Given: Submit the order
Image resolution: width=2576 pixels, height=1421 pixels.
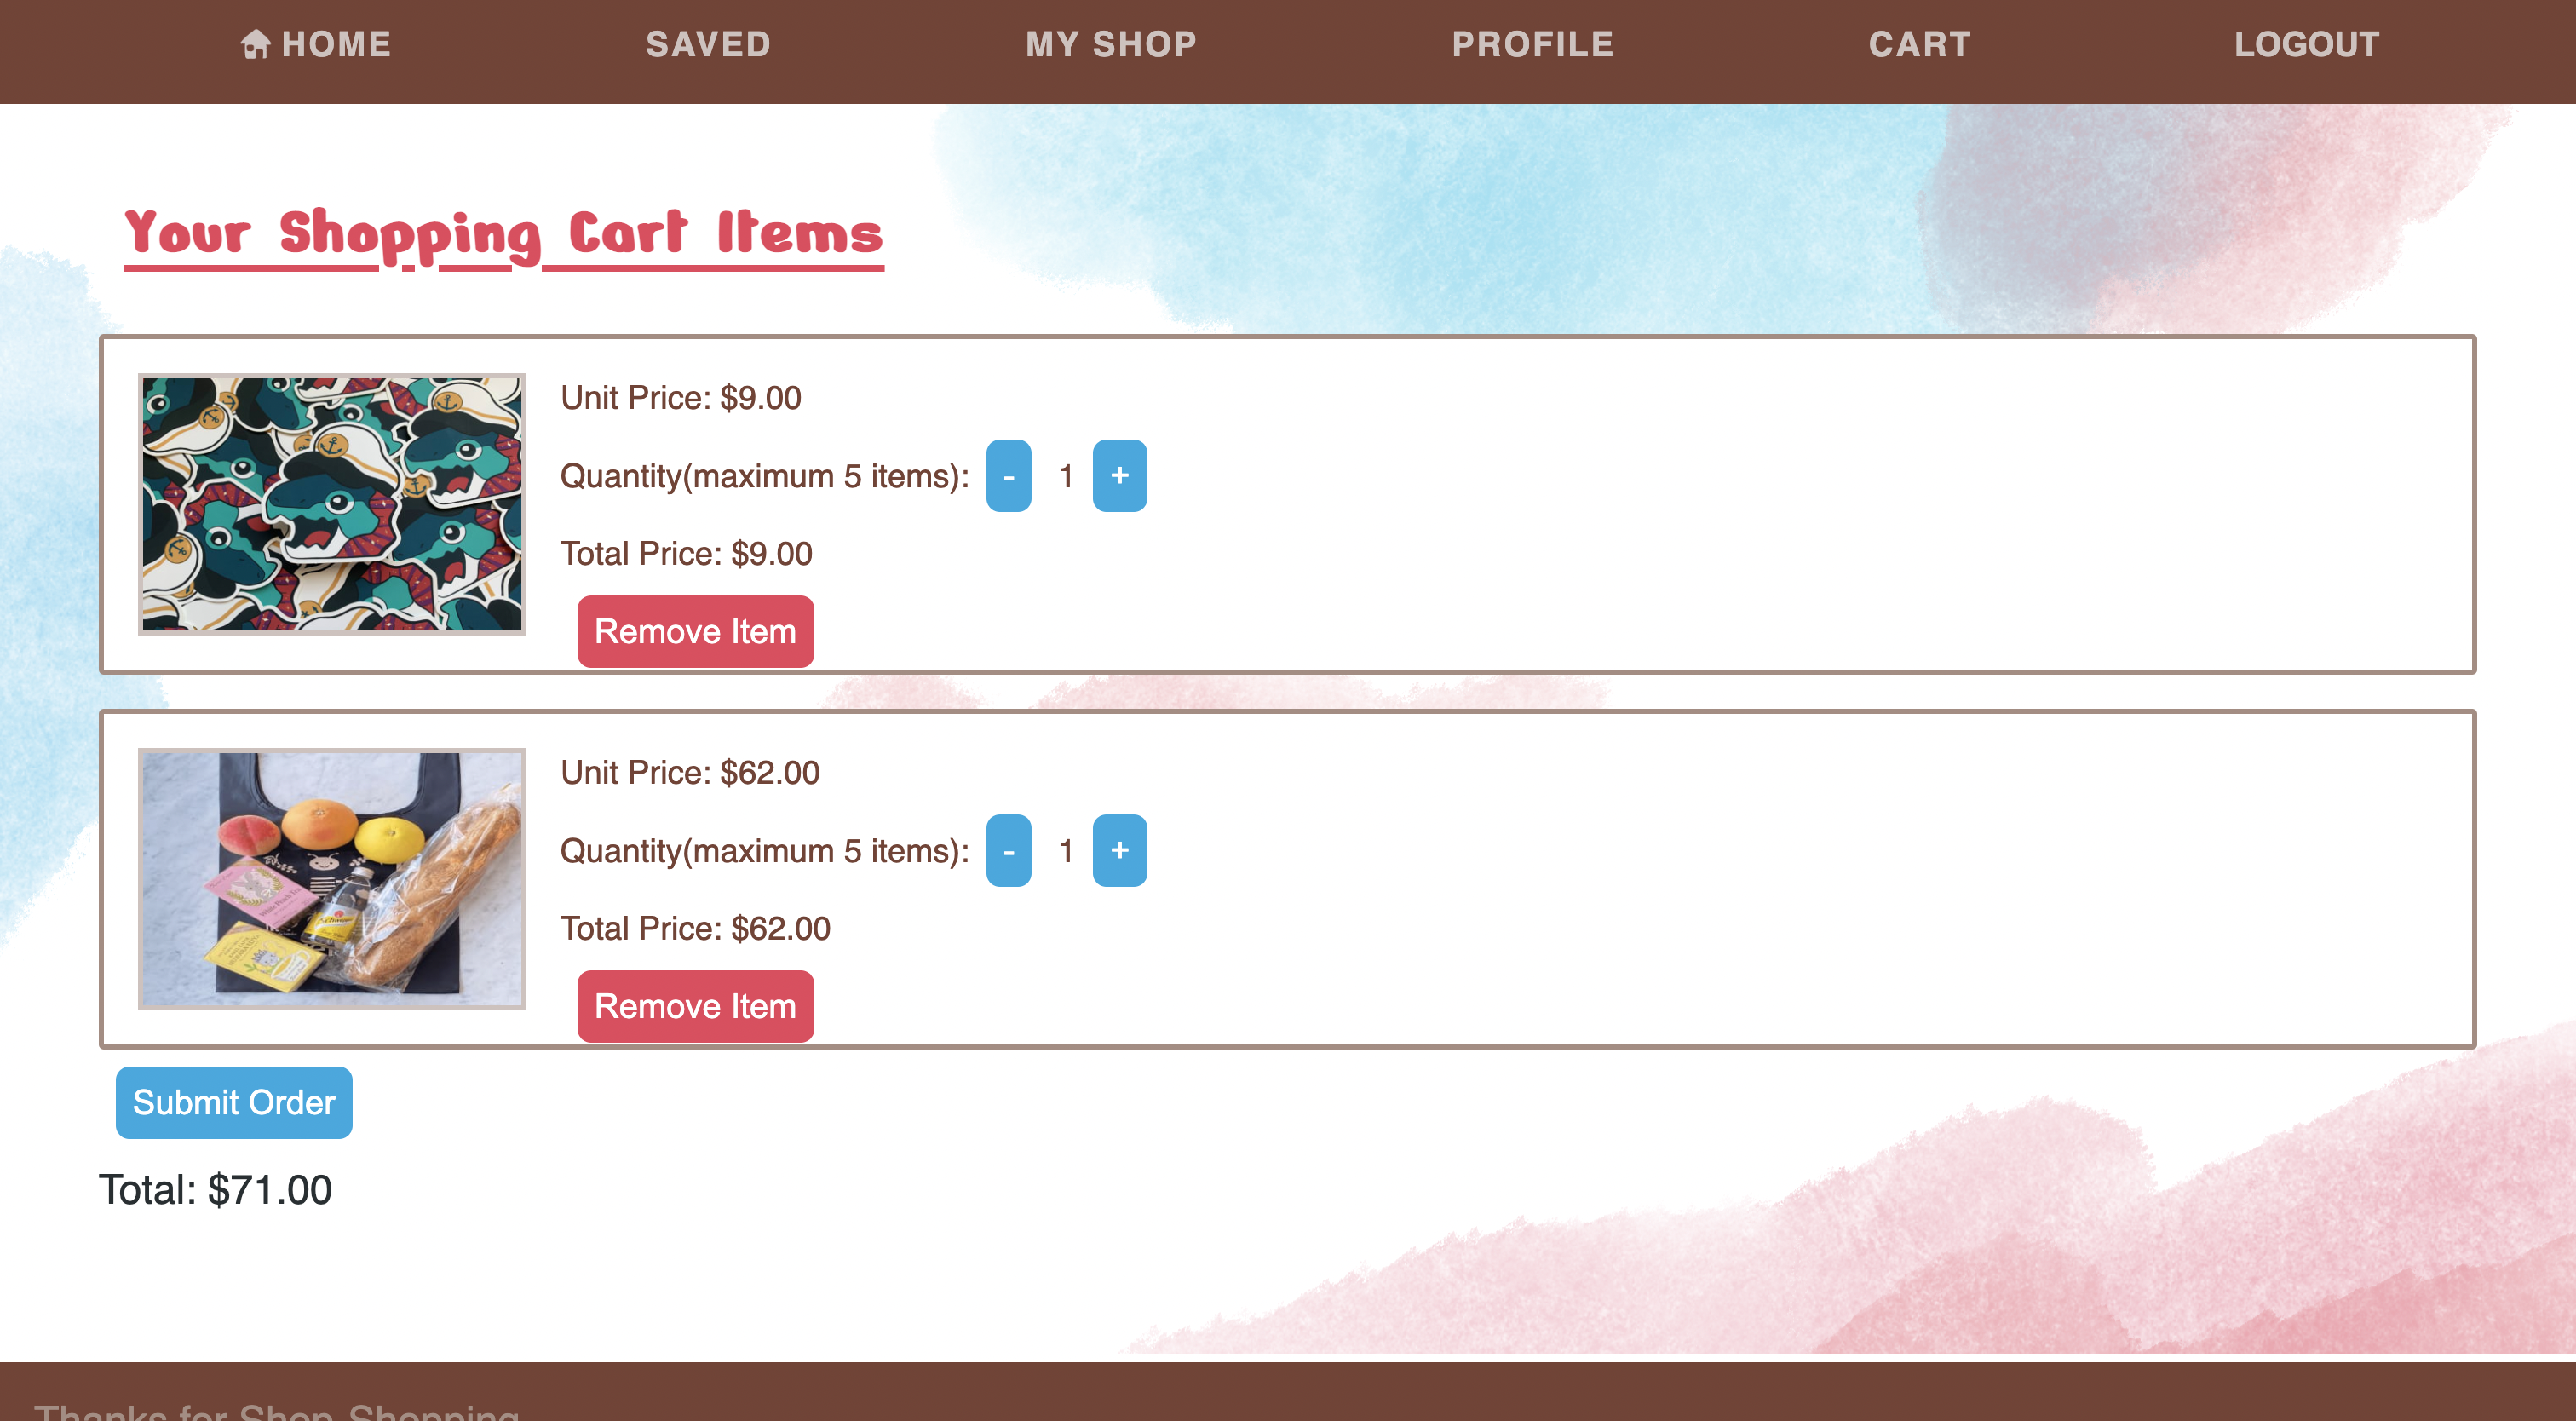Looking at the screenshot, I should pos(233,1102).
